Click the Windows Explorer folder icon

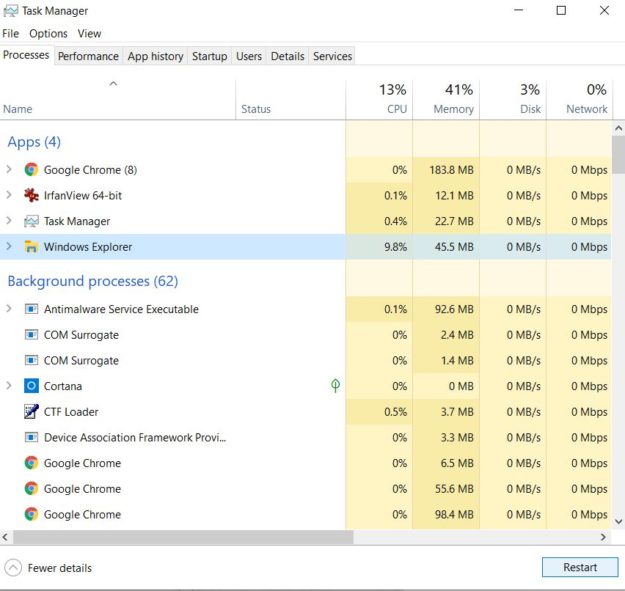click(31, 247)
